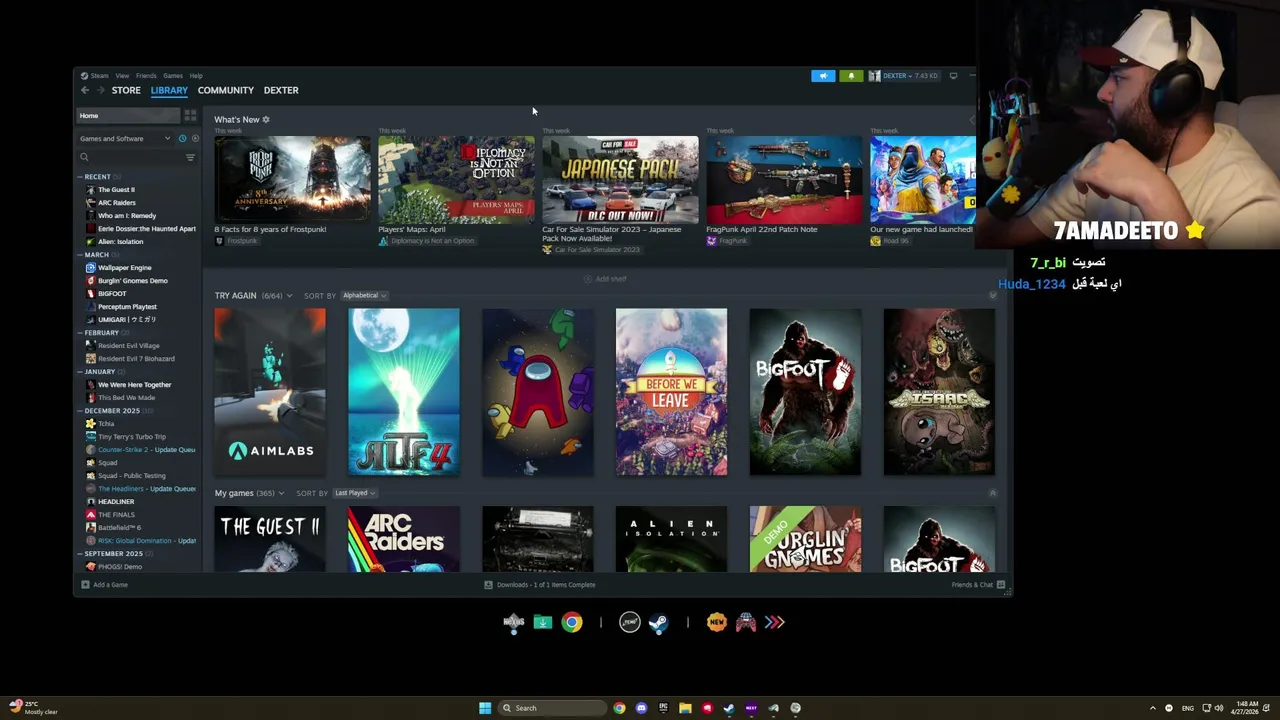Viewport: 1280px width, 720px height.
Task: Open the Aimlabs game cover
Action: [x=270, y=391]
